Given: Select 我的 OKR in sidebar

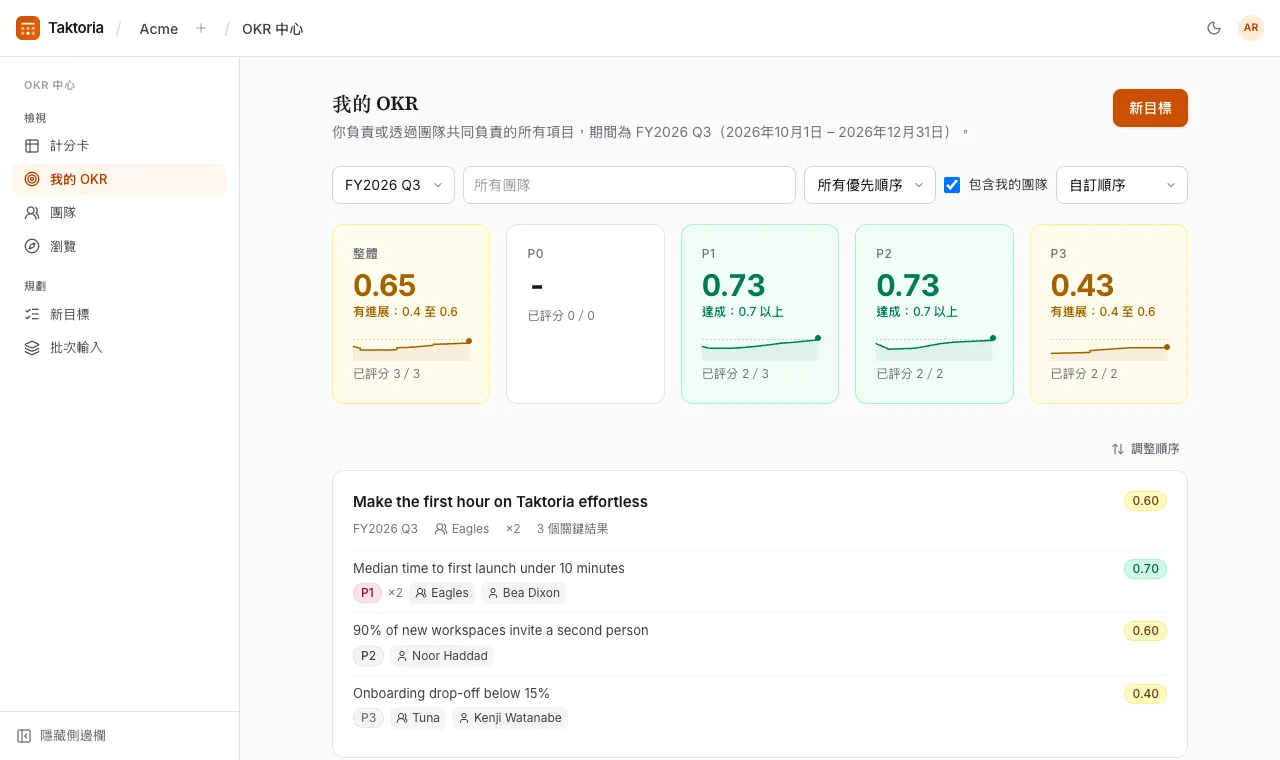Looking at the screenshot, I should [119, 179].
